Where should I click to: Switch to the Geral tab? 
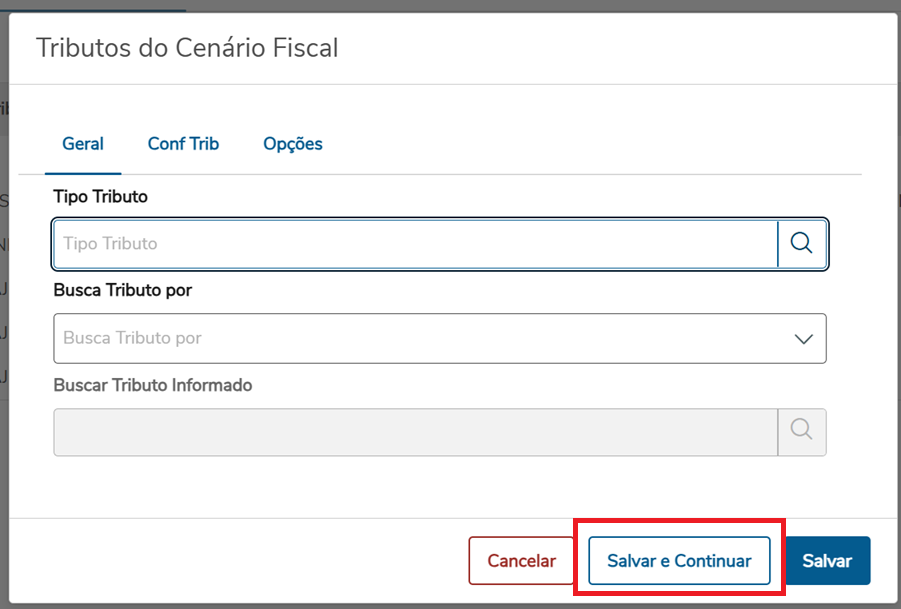tap(83, 144)
